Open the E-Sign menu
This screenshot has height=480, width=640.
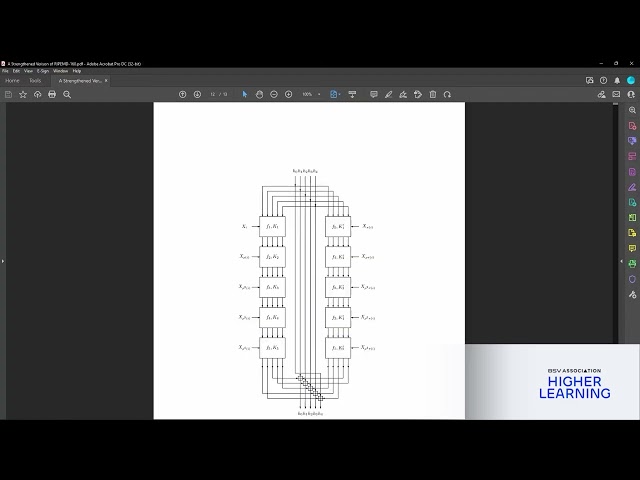click(x=42, y=71)
